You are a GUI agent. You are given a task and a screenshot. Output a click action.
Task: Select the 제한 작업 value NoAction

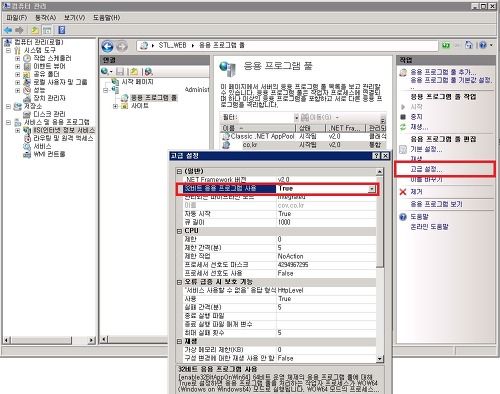tap(291, 256)
